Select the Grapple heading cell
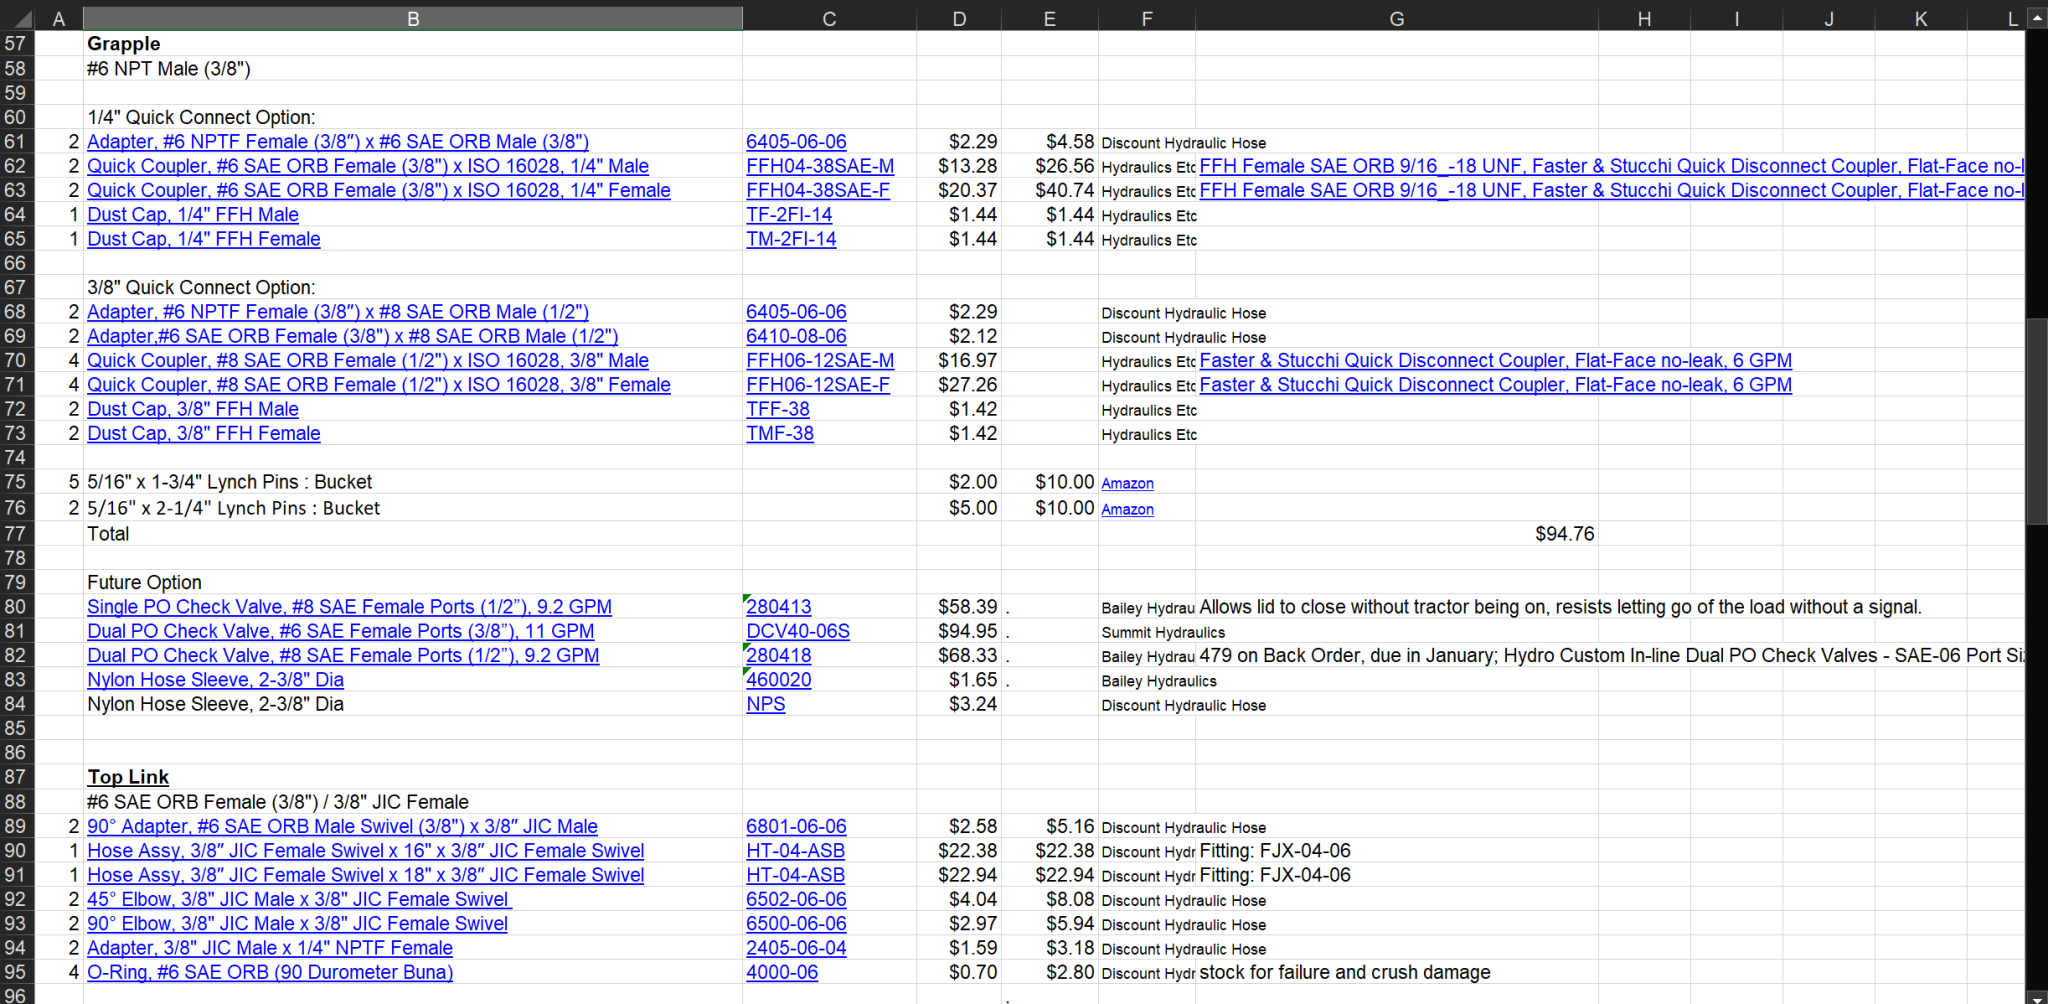The height and width of the screenshot is (1004, 2048). click(x=124, y=44)
